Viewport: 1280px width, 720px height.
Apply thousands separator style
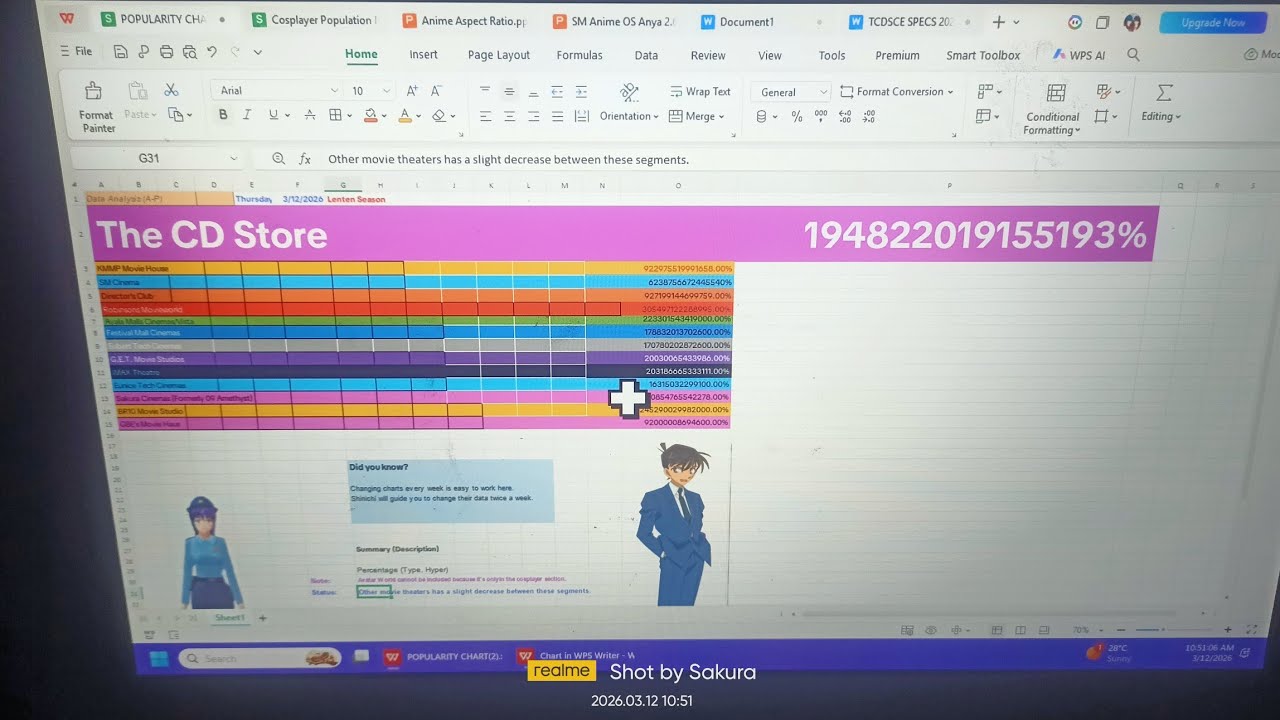click(821, 117)
